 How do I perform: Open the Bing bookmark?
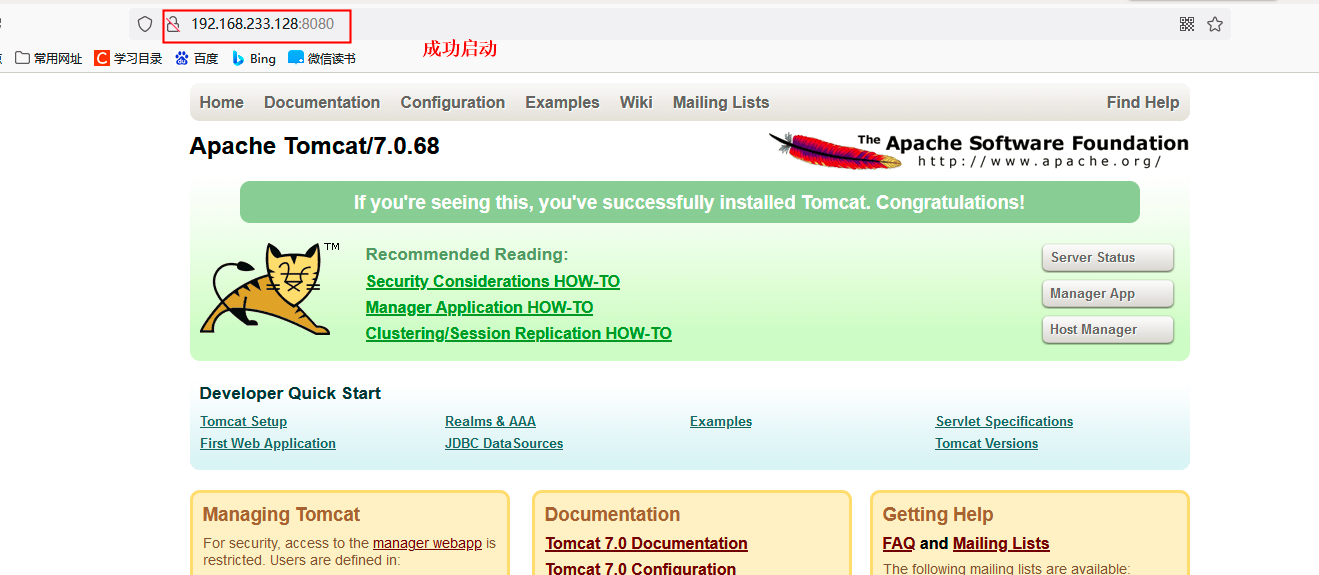(254, 59)
